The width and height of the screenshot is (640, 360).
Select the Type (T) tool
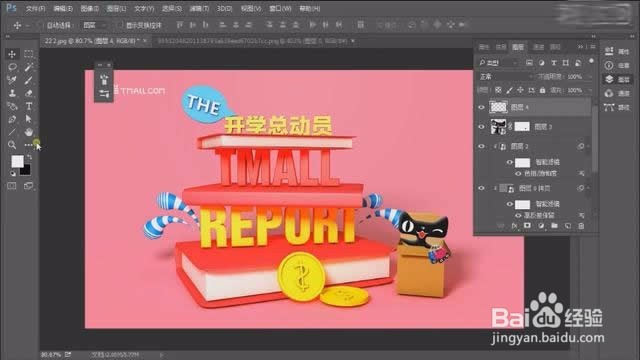[29, 106]
